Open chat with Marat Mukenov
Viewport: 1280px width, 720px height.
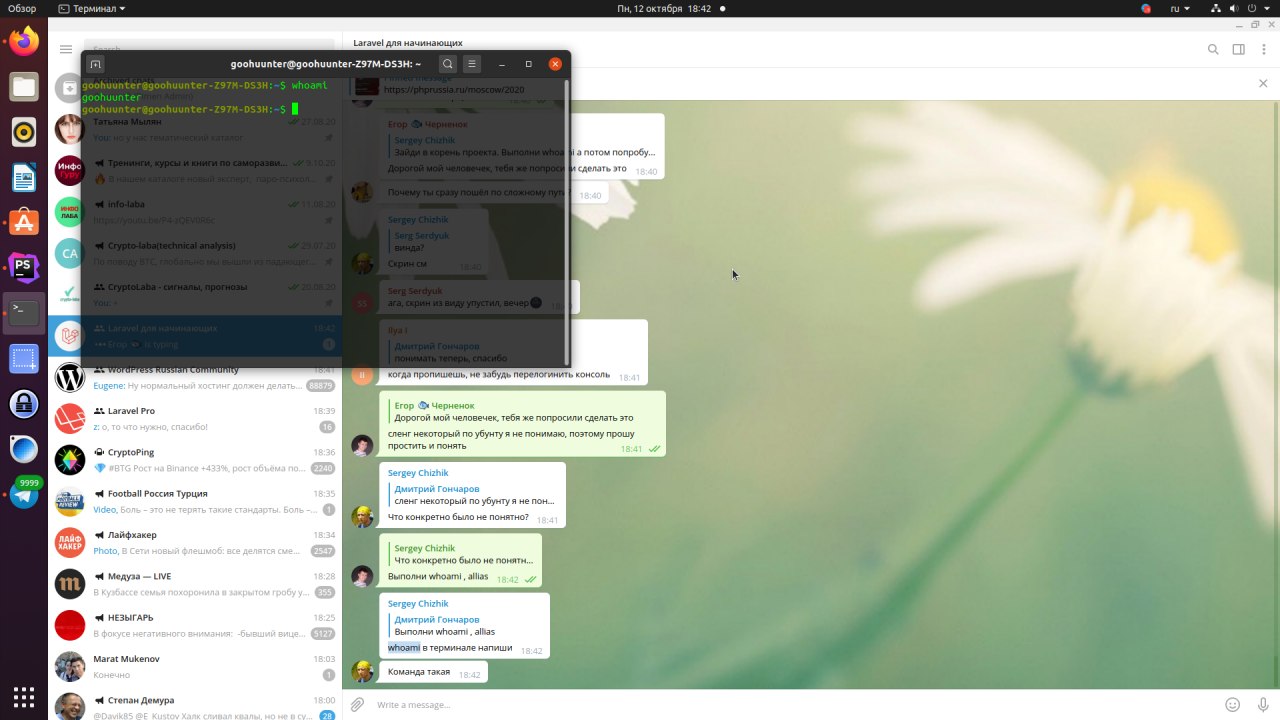pyautogui.click(x=195, y=667)
